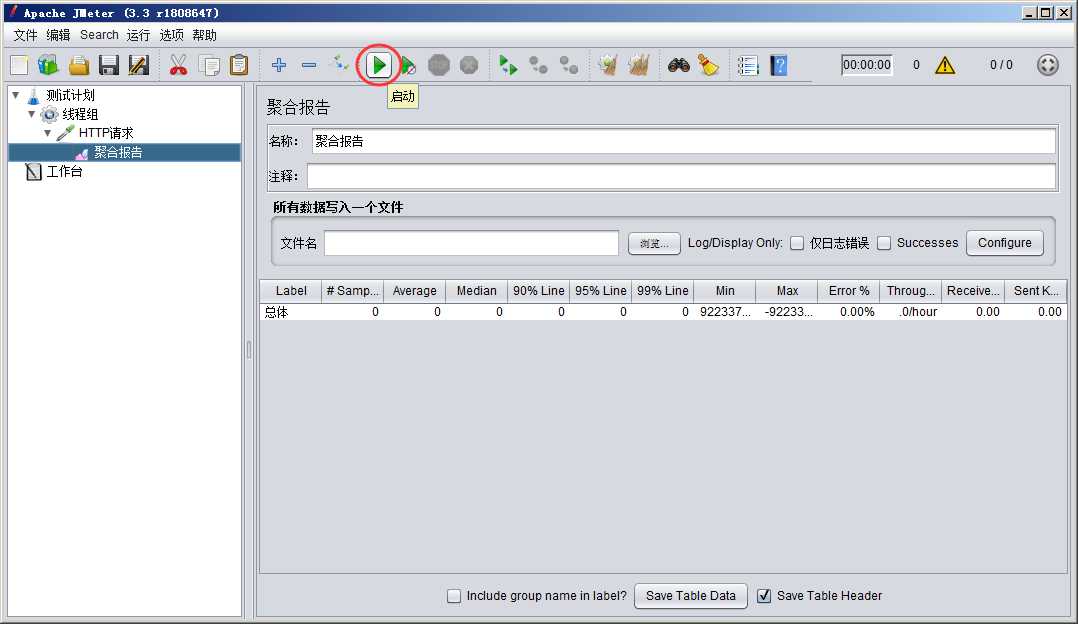
Task: Click the 90% Line column header
Action: coord(538,291)
